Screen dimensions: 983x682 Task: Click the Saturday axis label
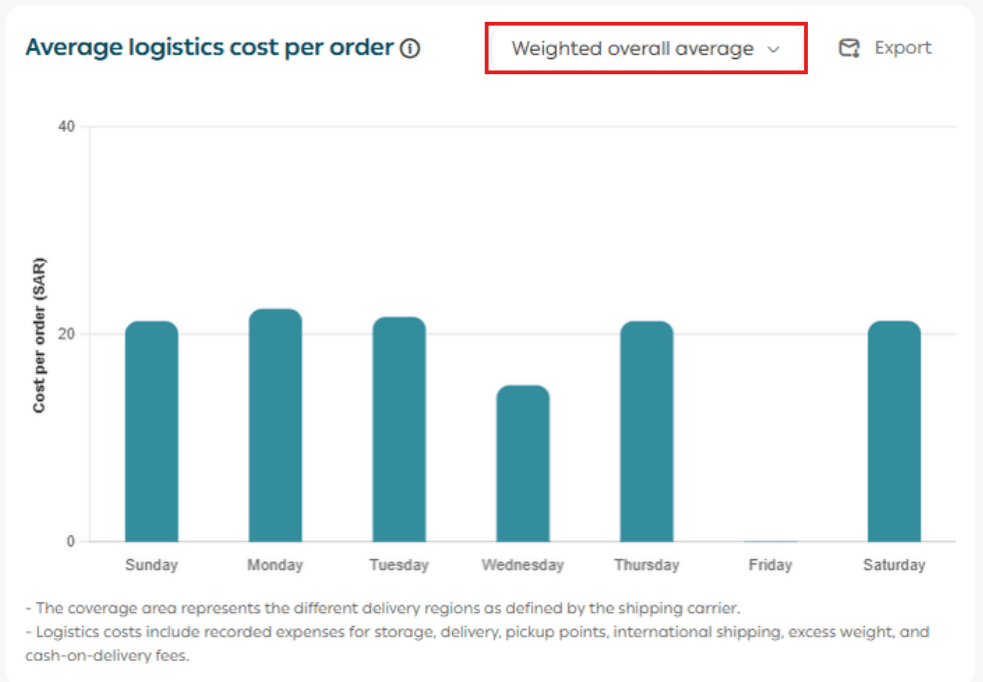click(x=894, y=565)
